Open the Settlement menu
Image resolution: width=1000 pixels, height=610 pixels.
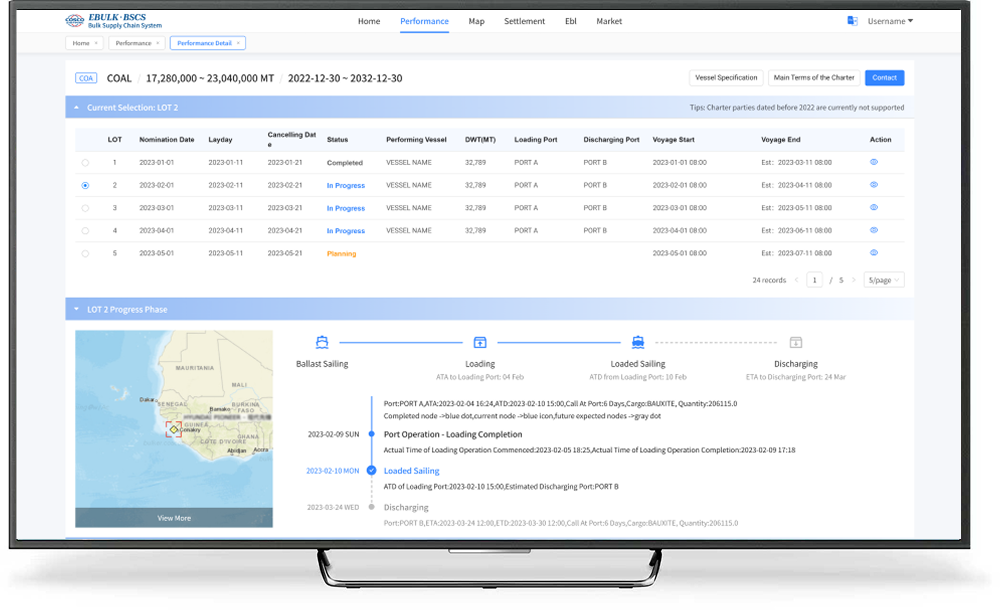click(x=524, y=21)
